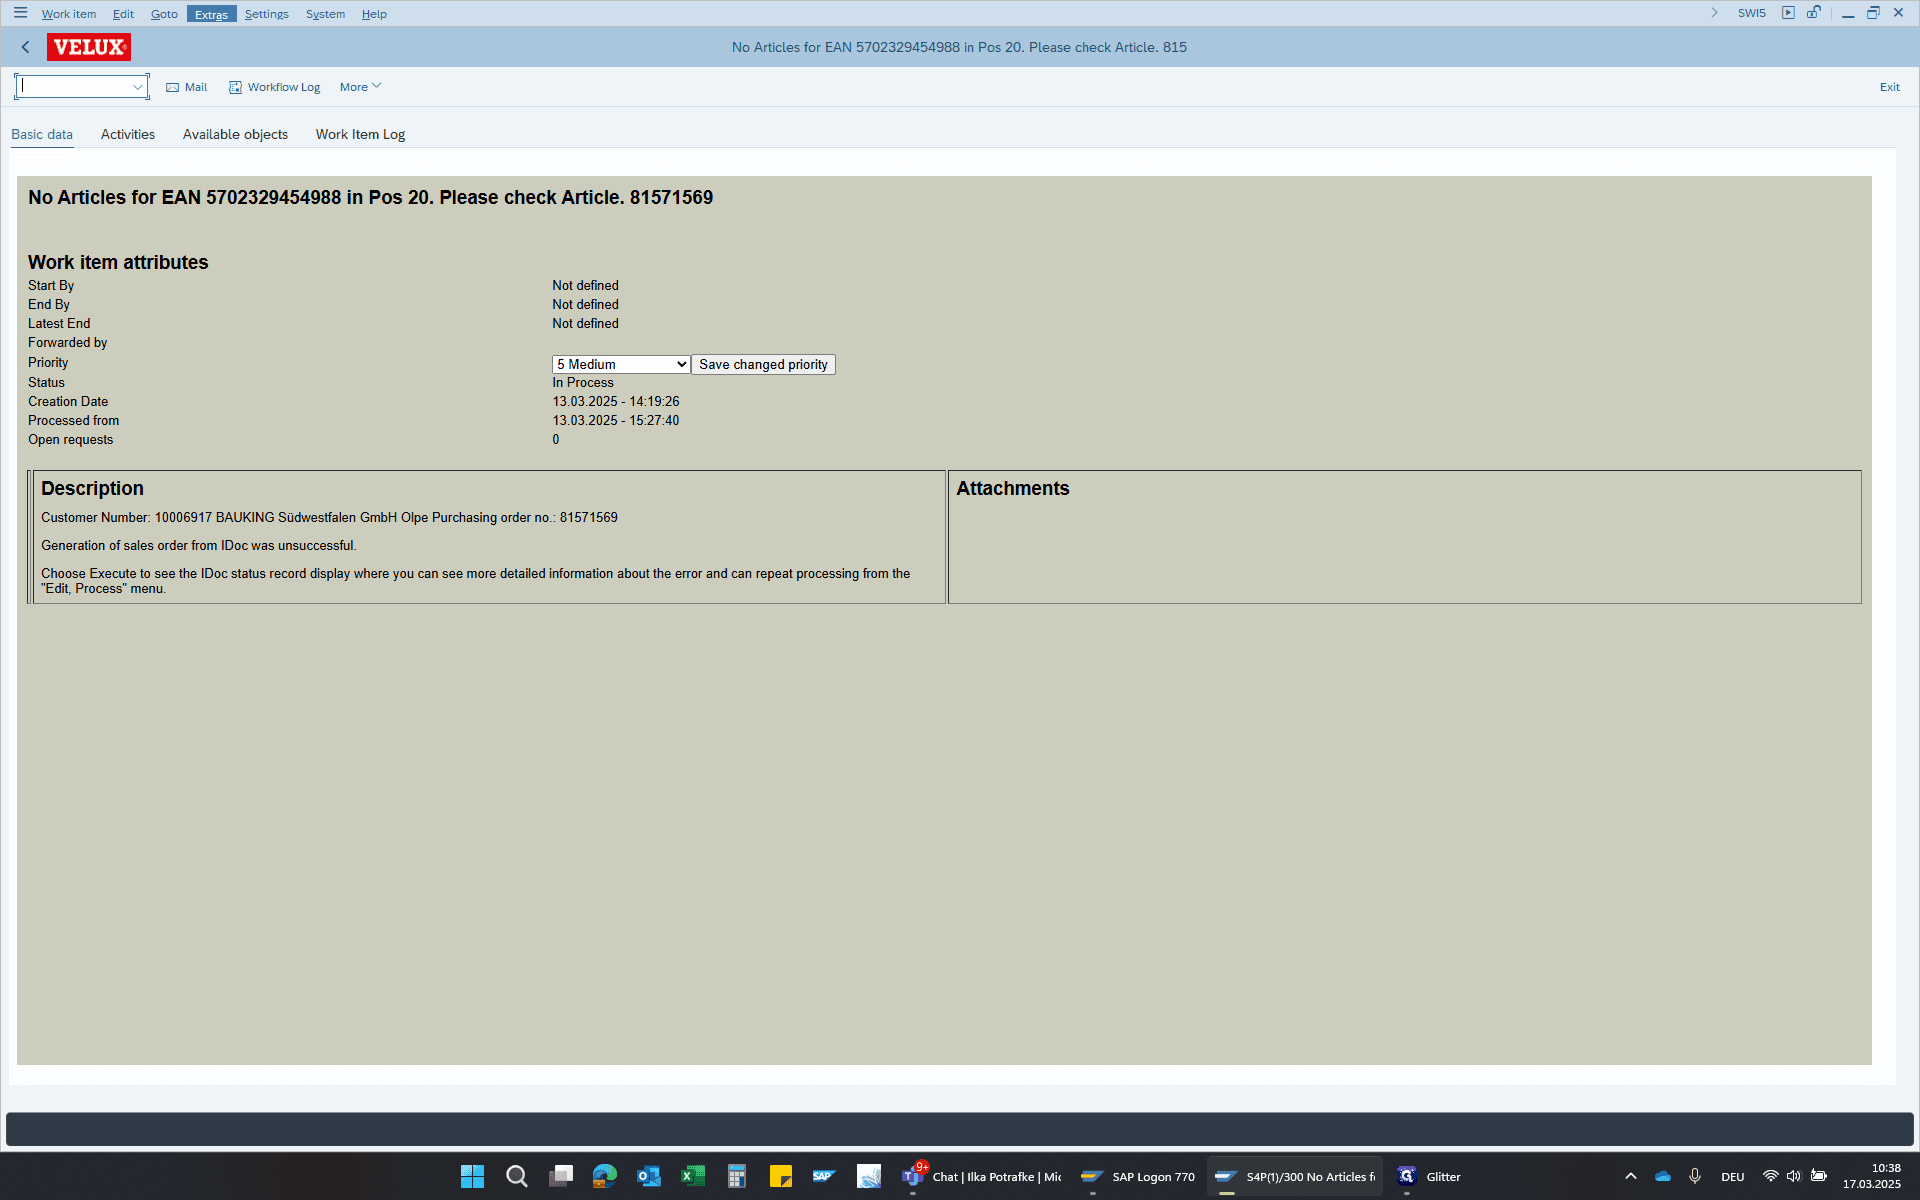Show hidden system tray icons
The width and height of the screenshot is (1920, 1200).
(1631, 1176)
